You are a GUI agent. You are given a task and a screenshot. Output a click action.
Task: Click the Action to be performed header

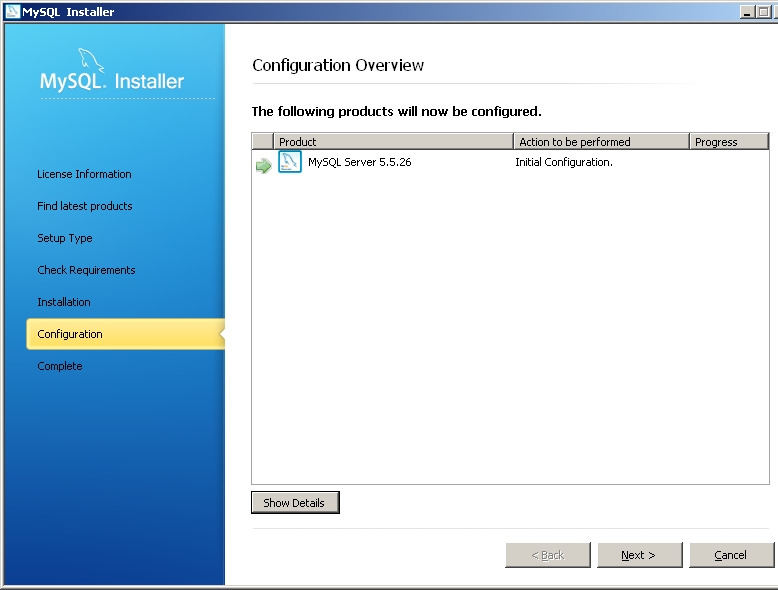[601, 141]
